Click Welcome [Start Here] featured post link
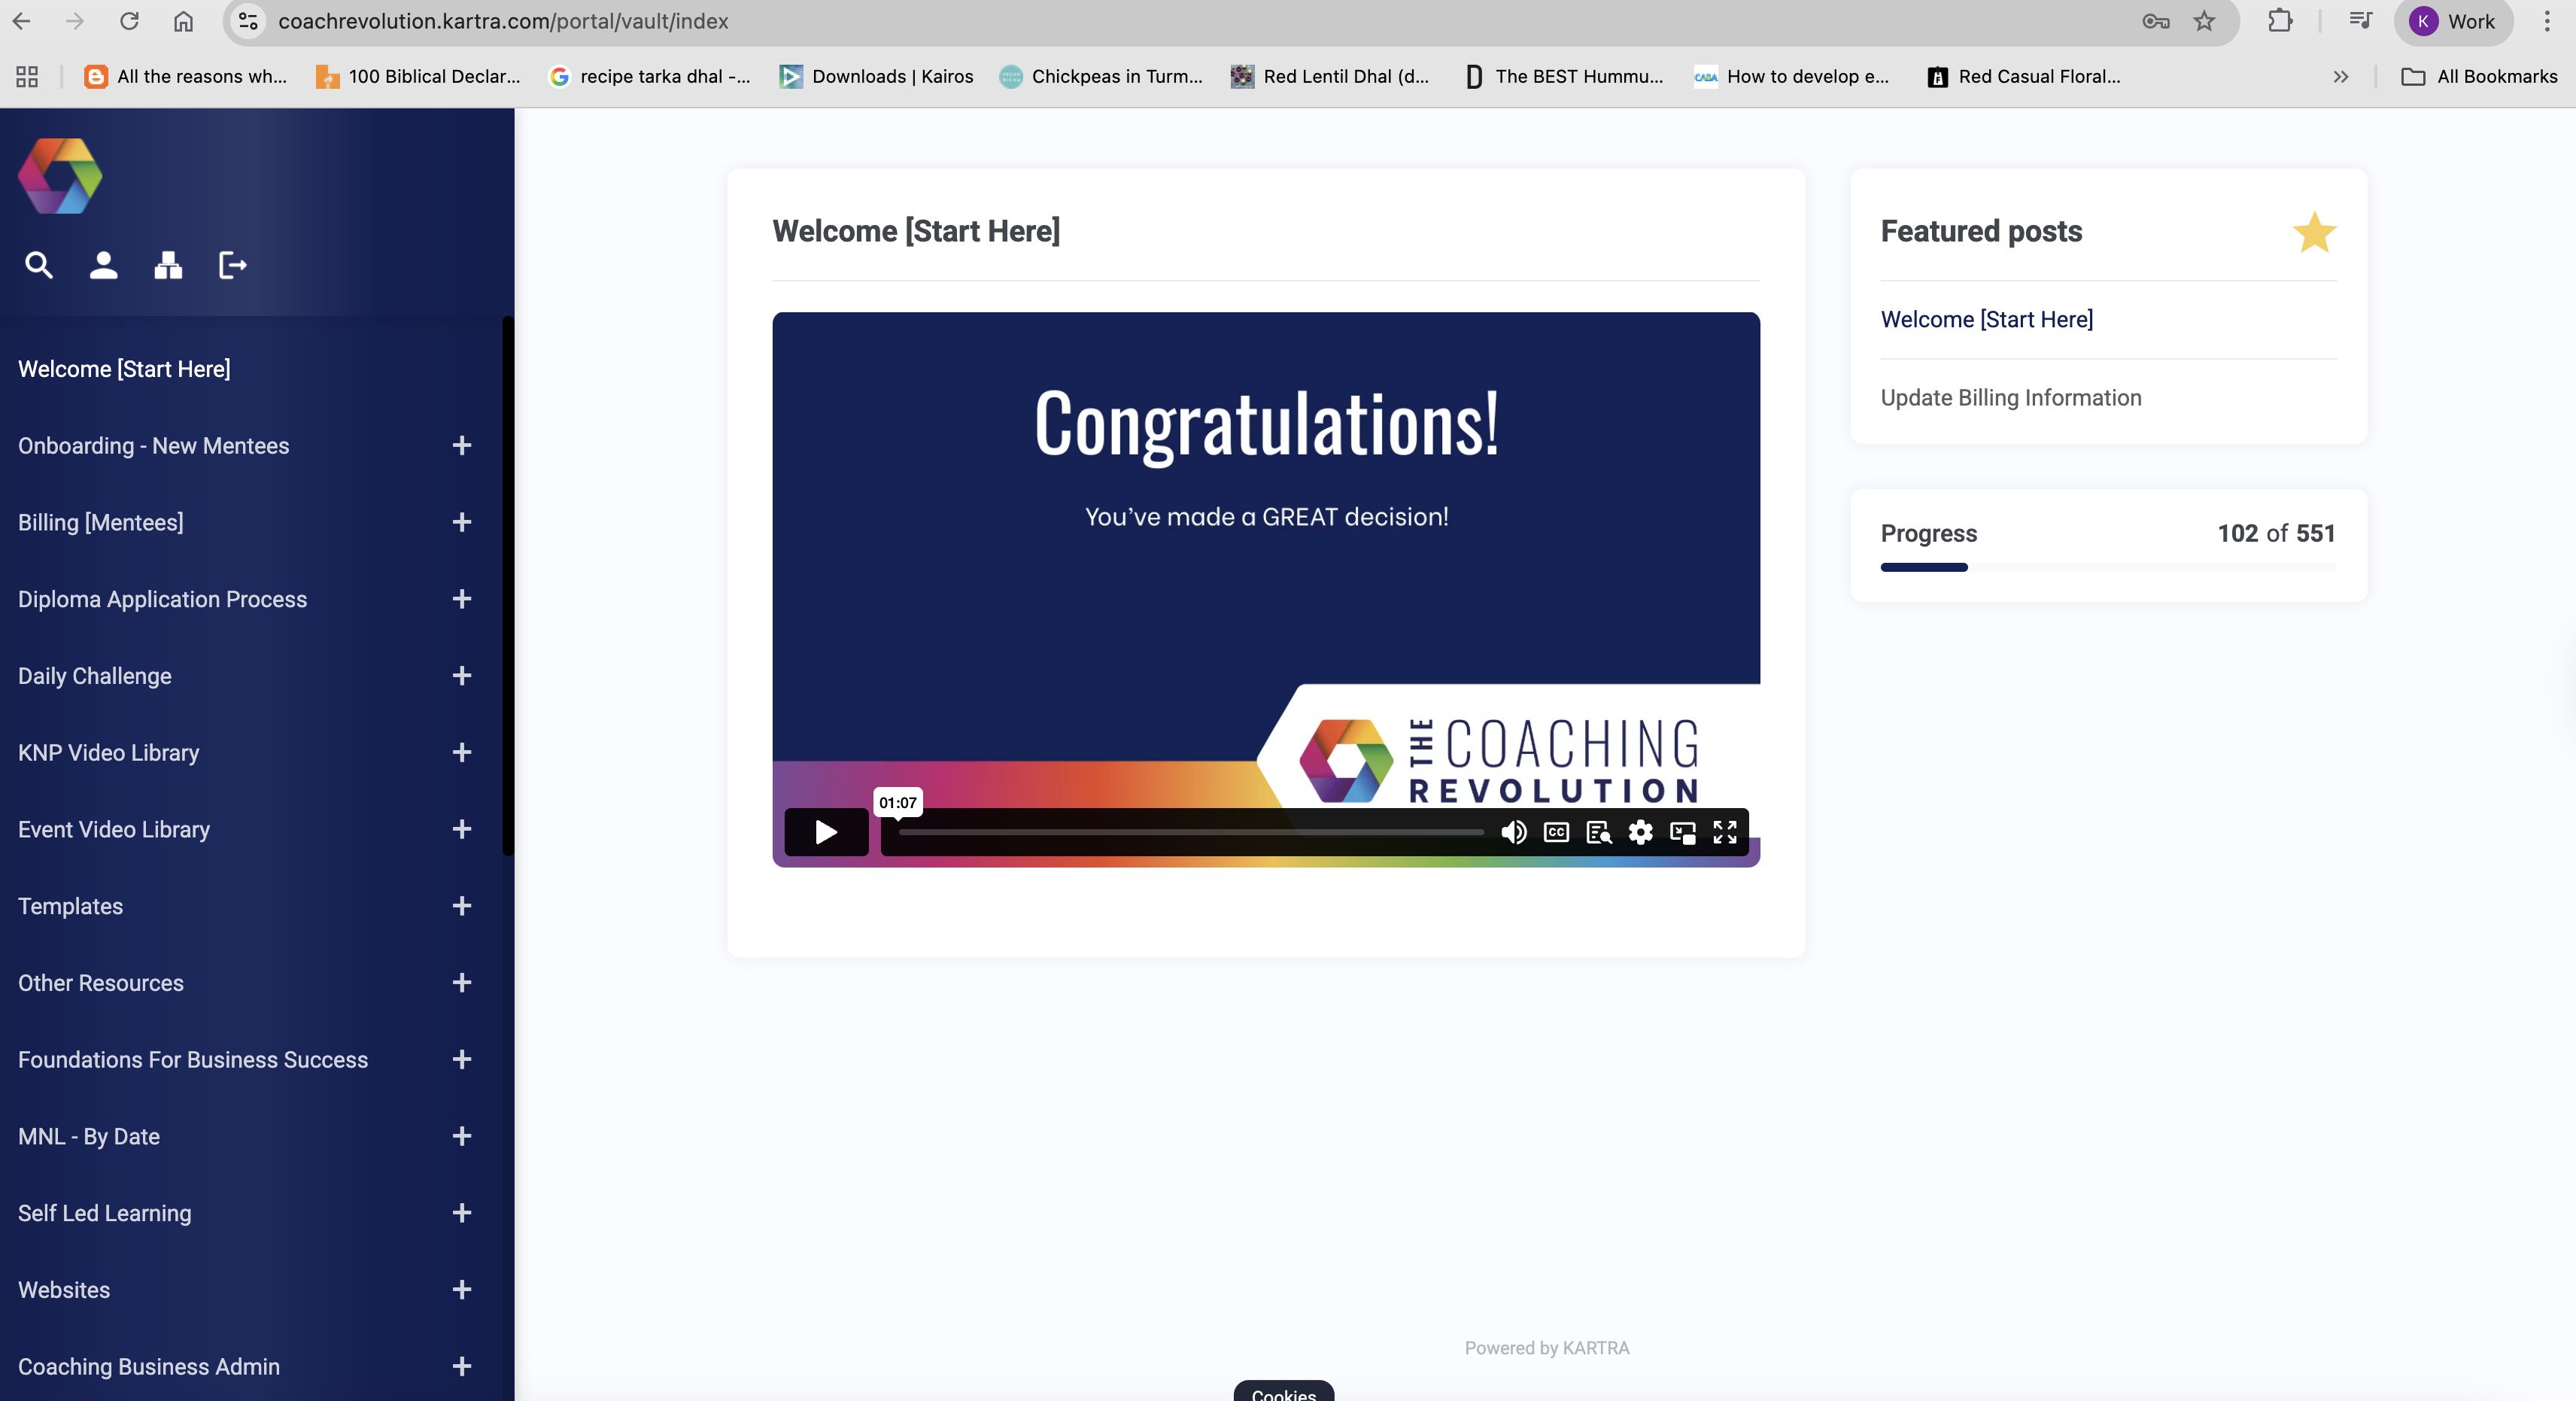The image size is (2576, 1401). click(x=1986, y=319)
